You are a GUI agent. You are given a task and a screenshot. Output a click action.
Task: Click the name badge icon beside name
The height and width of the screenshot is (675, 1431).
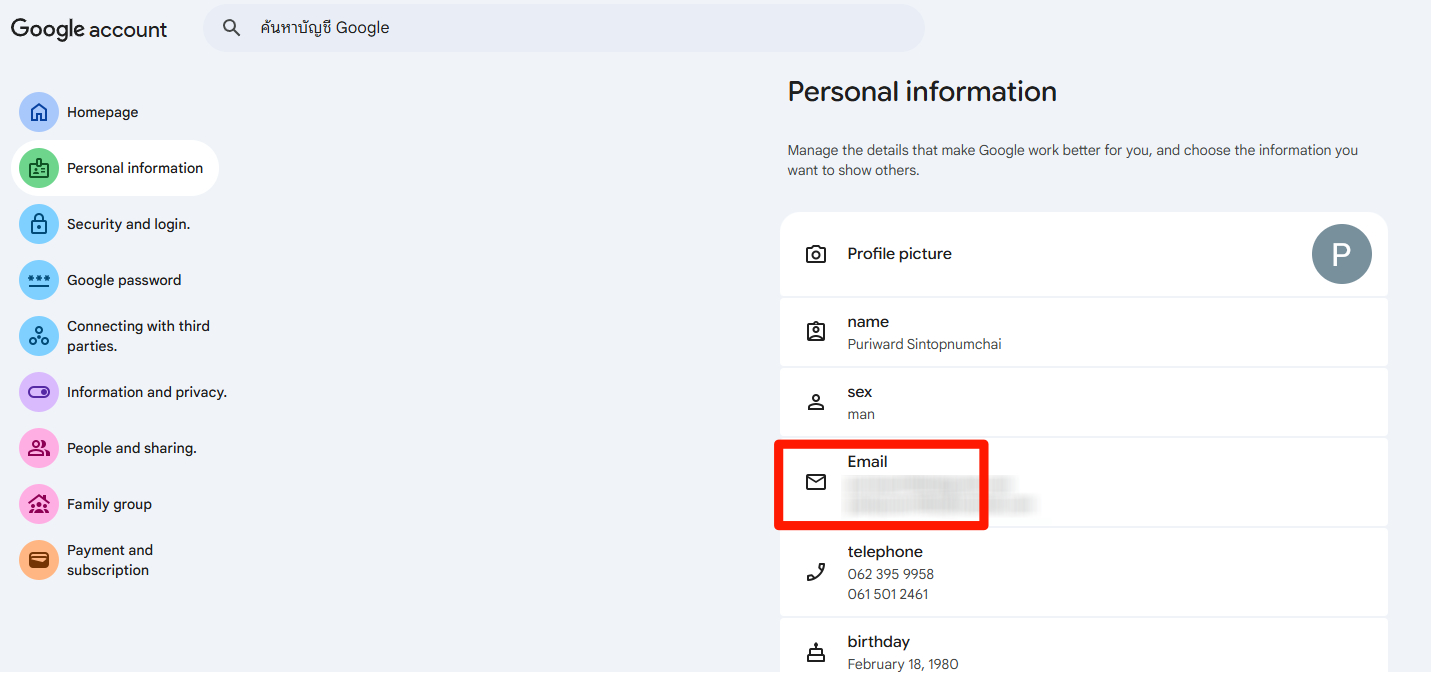click(816, 331)
